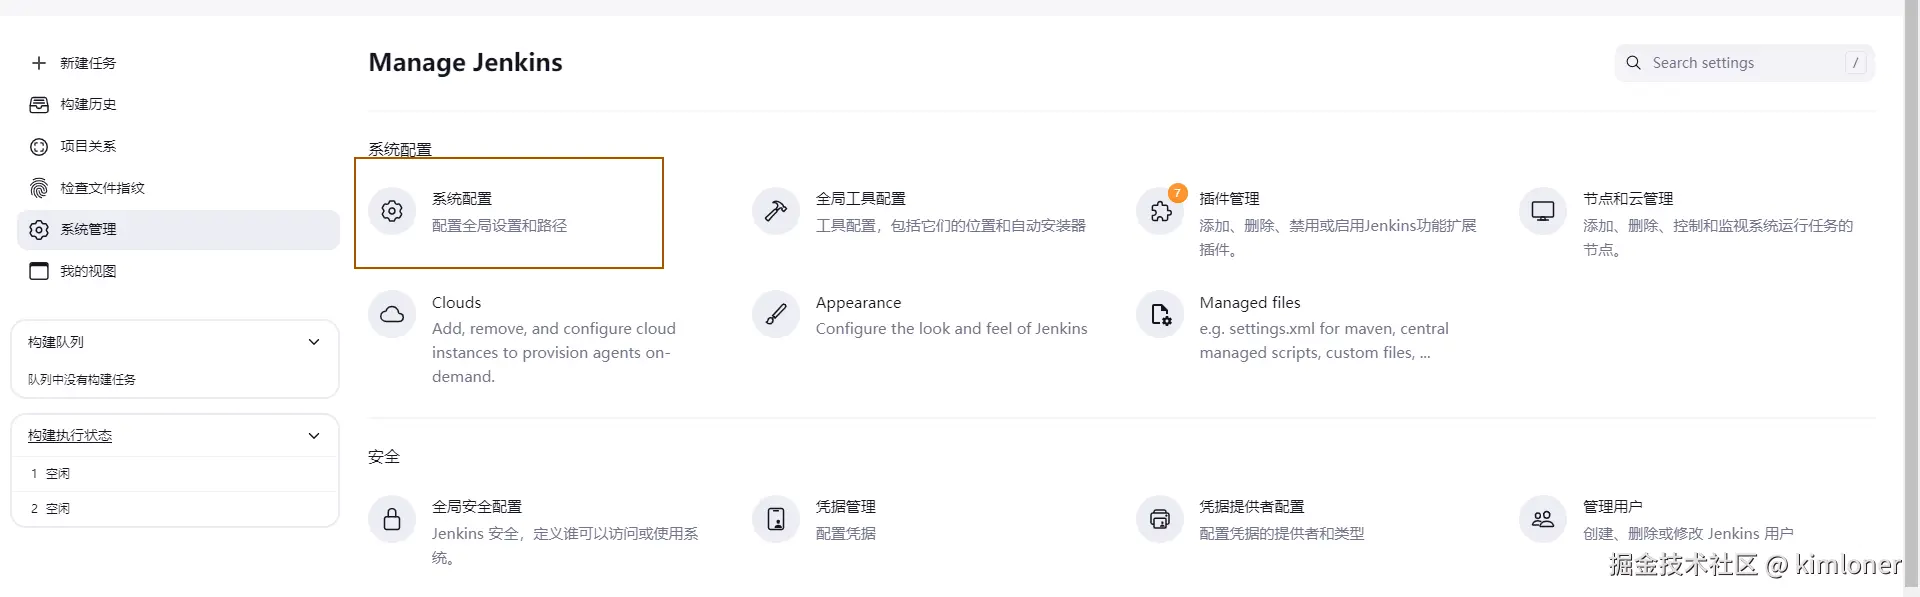
Task: Click the hammer icon for 全局工具配置
Action: tap(776, 211)
